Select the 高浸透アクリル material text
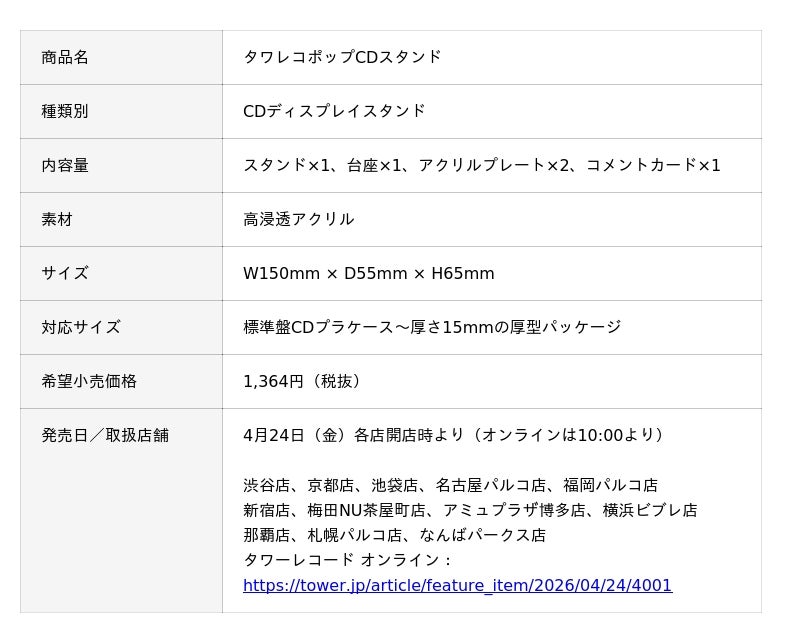 (298, 219)
